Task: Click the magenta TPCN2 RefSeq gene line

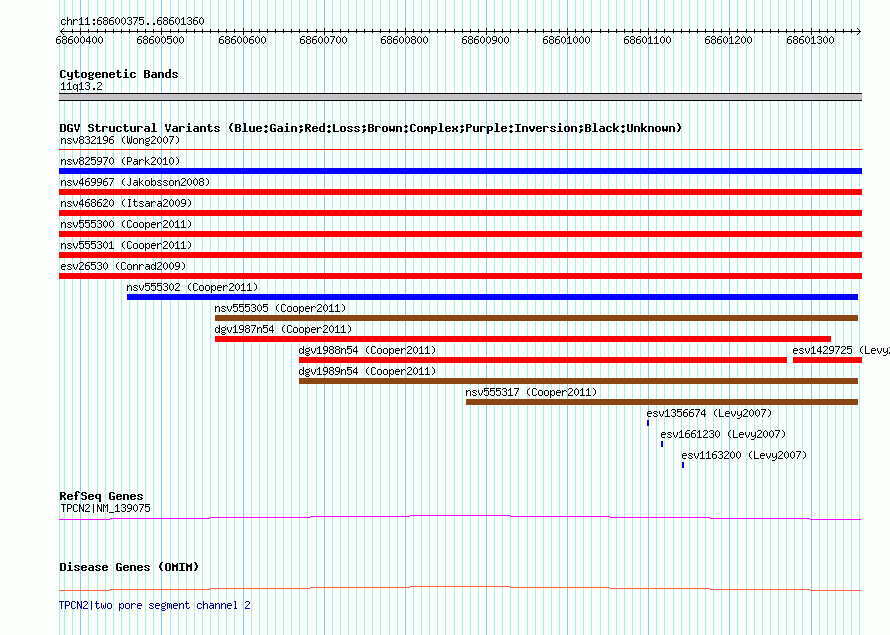Action: pyautogui.click(x=460, y=517)
